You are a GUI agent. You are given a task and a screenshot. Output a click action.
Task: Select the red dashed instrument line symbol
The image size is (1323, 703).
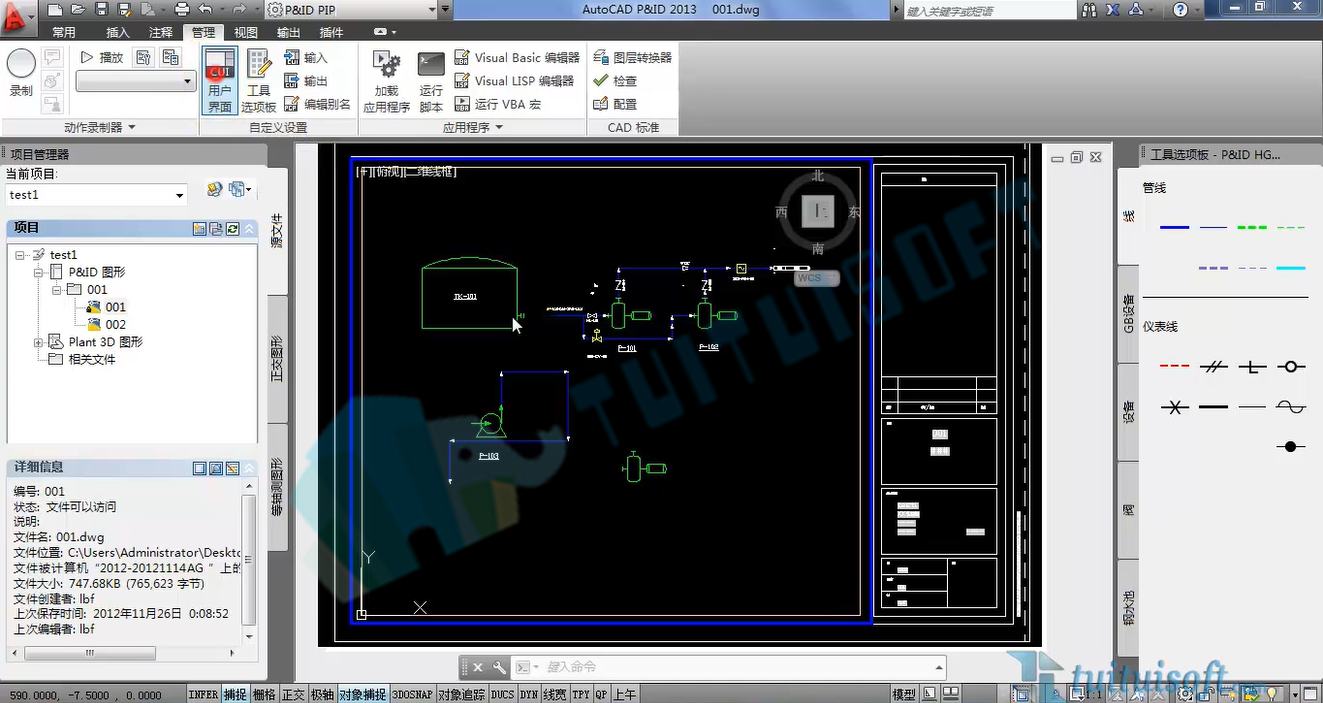[1174, 367]
